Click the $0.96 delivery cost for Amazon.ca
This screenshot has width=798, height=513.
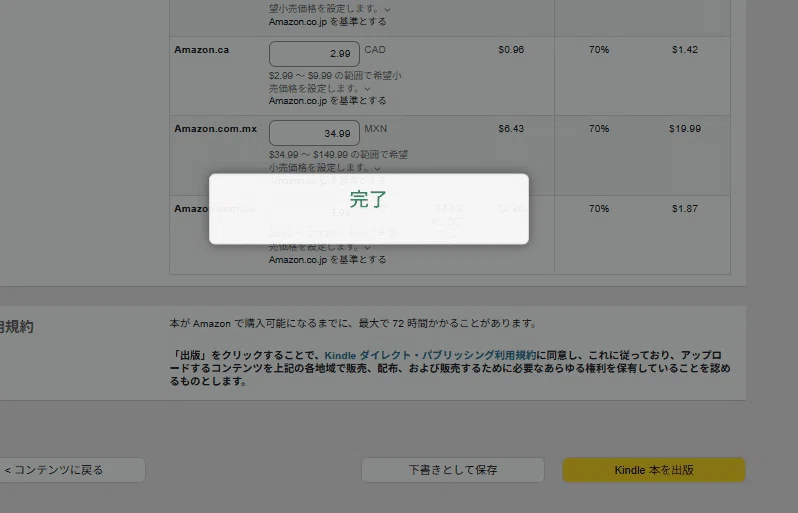click(511, 50)
